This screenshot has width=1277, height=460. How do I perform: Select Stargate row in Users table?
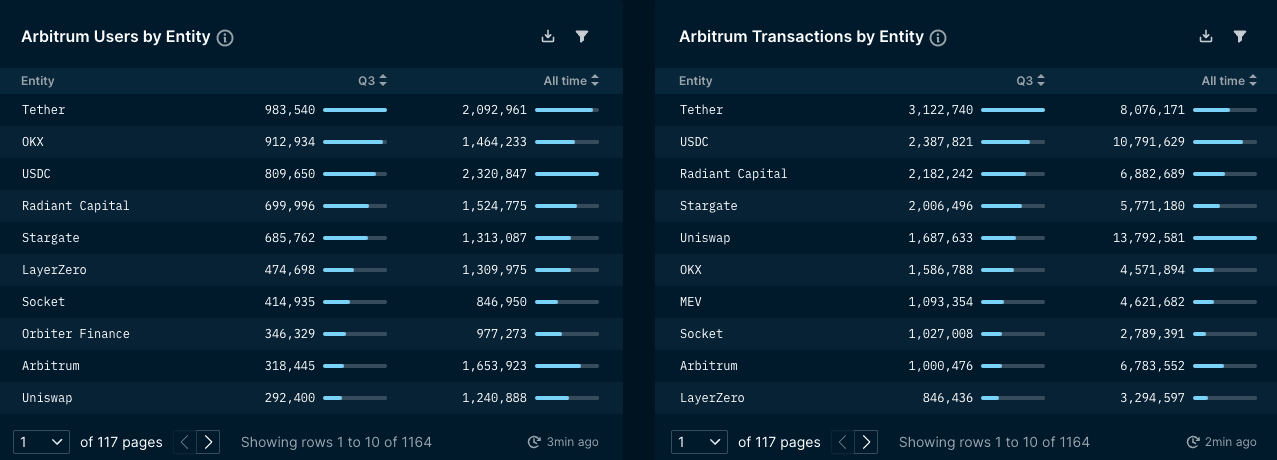311,238
